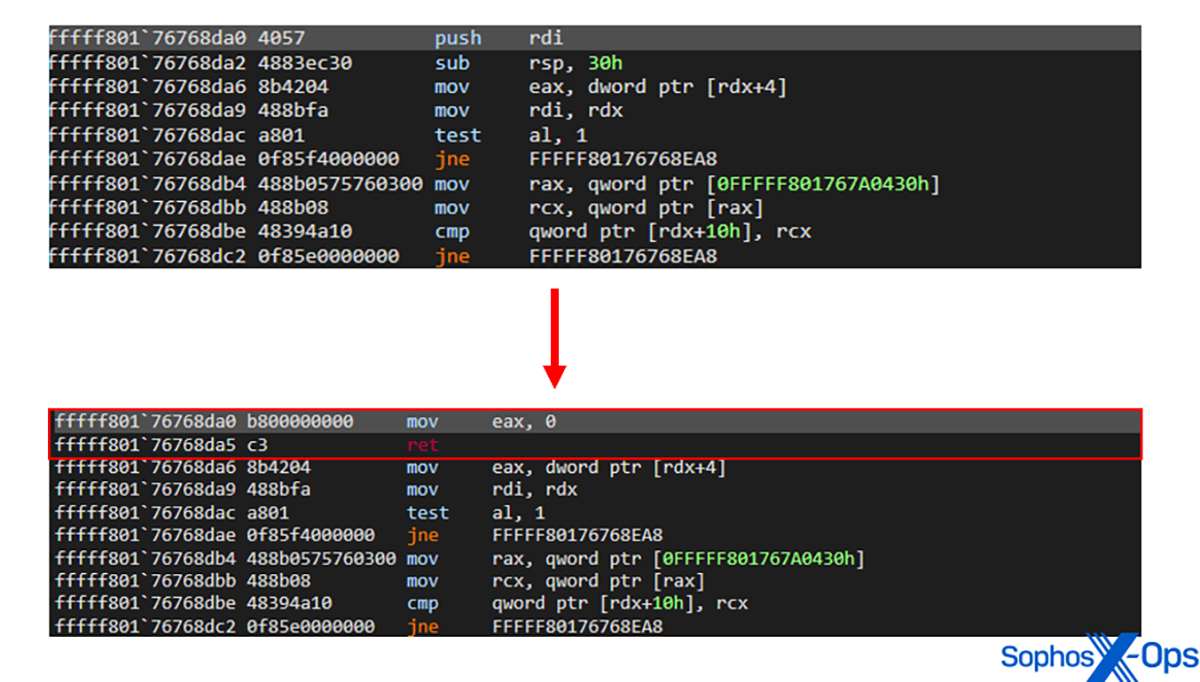Select 'qword ptr [rdx+10h], rcx' in the upper listing
The width and height of the screenshot is (1200, 682).
(x=670, y=232)
